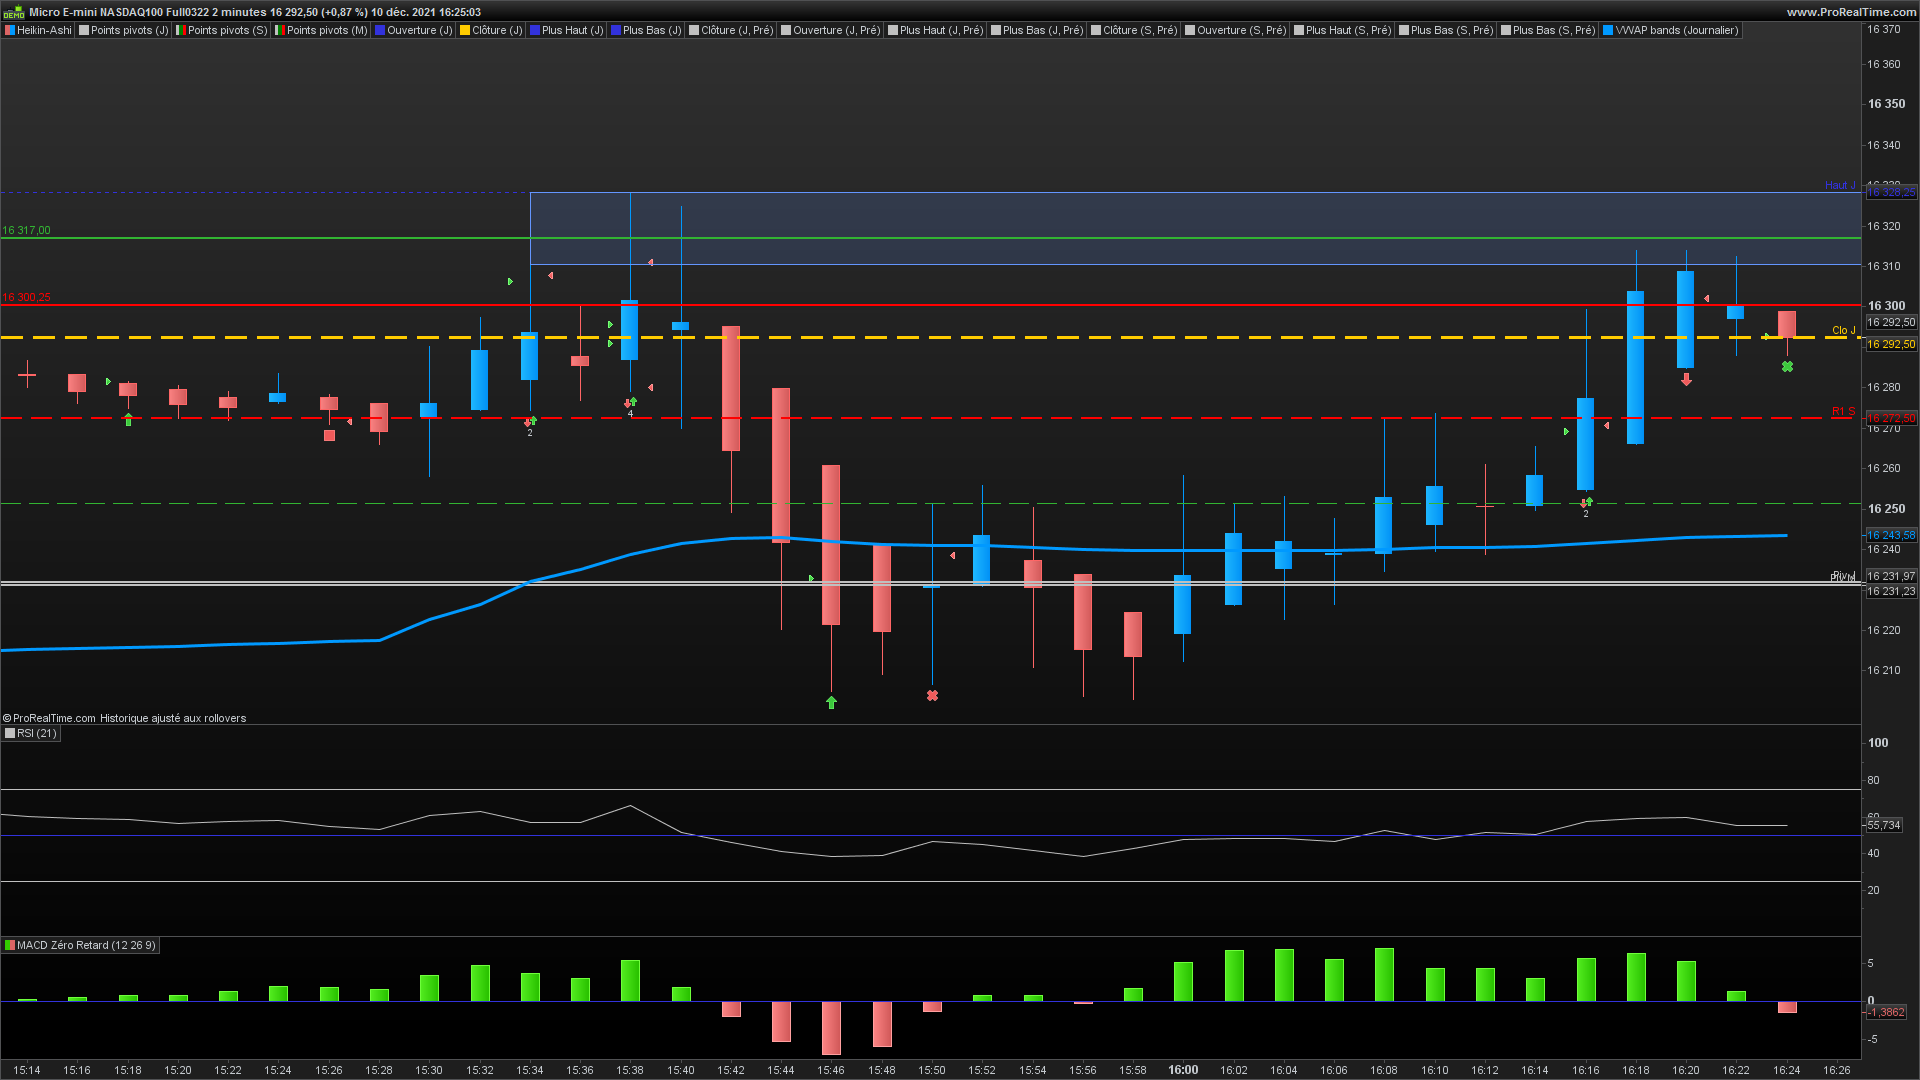Click the DEMO icon in the title bar

pyautogui.click(x=13, y=13)
